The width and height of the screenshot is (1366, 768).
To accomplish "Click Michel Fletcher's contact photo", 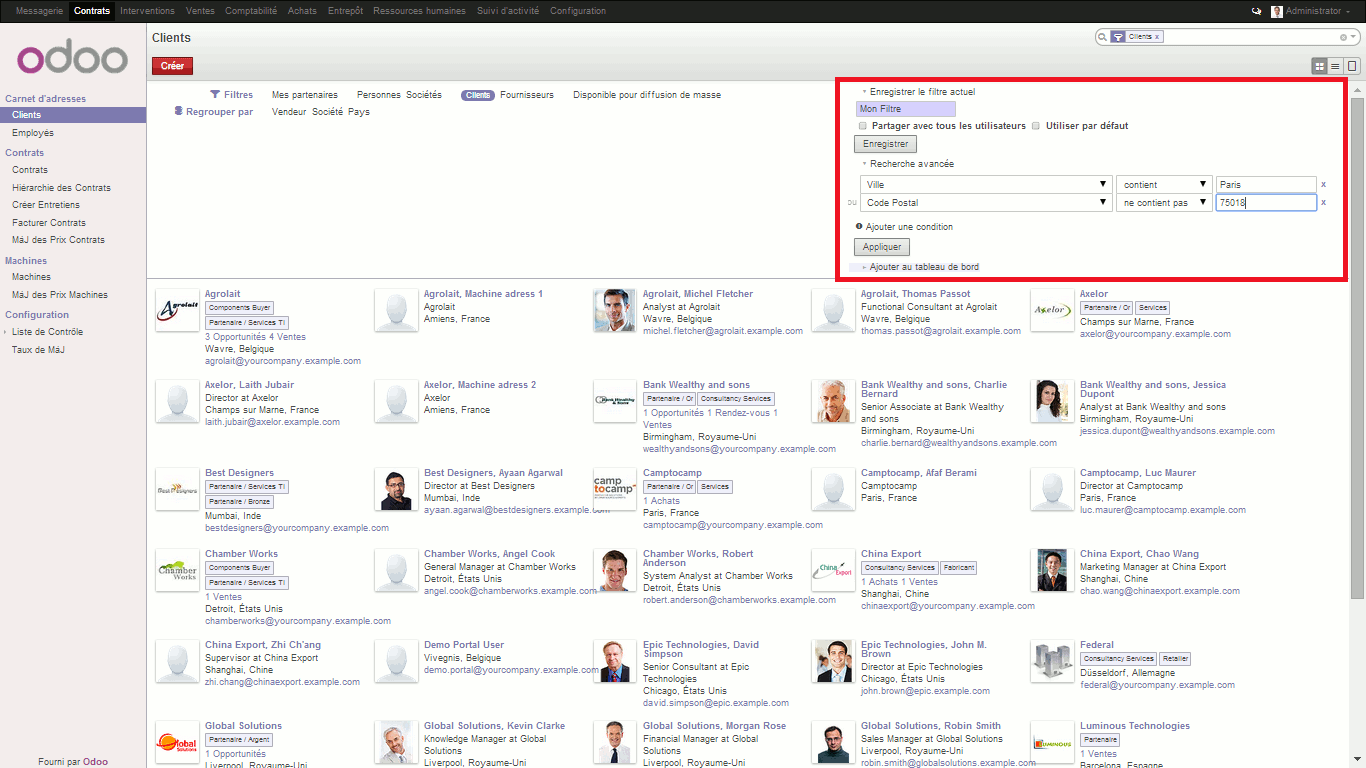I will coord(614,310).
